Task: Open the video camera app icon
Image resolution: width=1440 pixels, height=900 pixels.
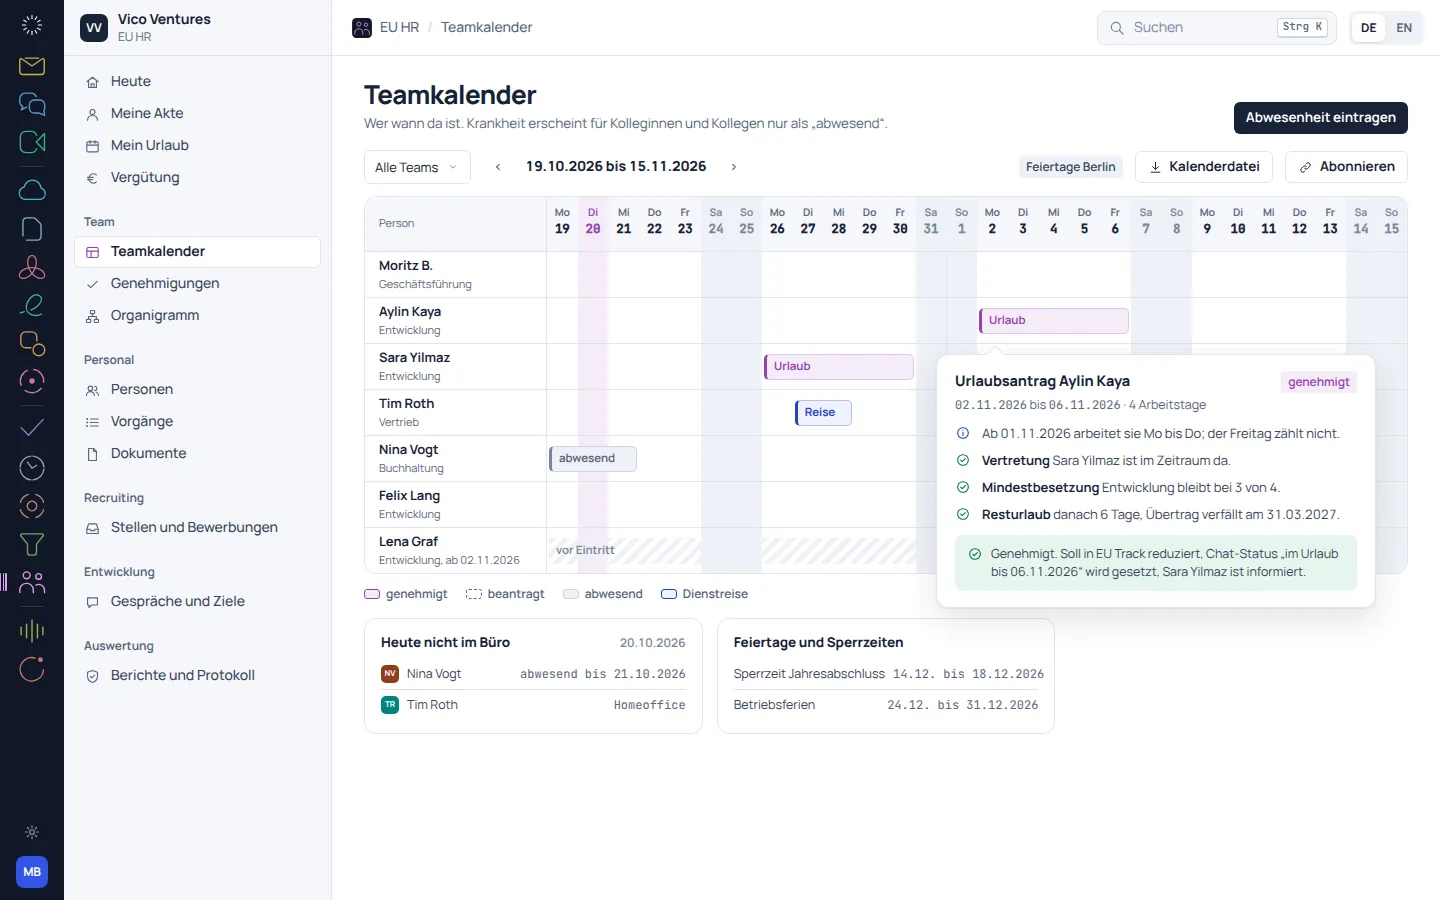Action: (x=32, y=142)
